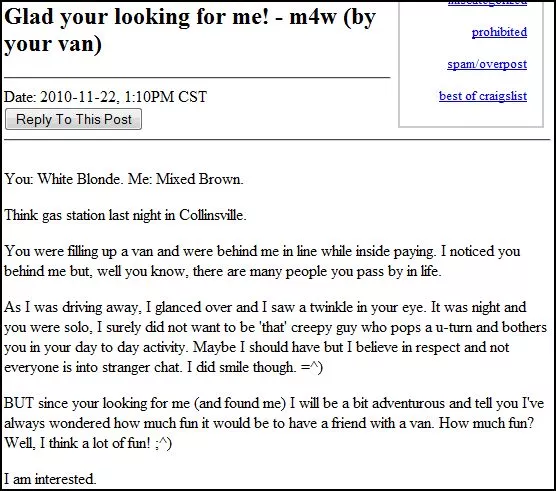556x491 pixels.
Task: Click the paragraph starting 'You were filling up'
Action: click(262, 261)
